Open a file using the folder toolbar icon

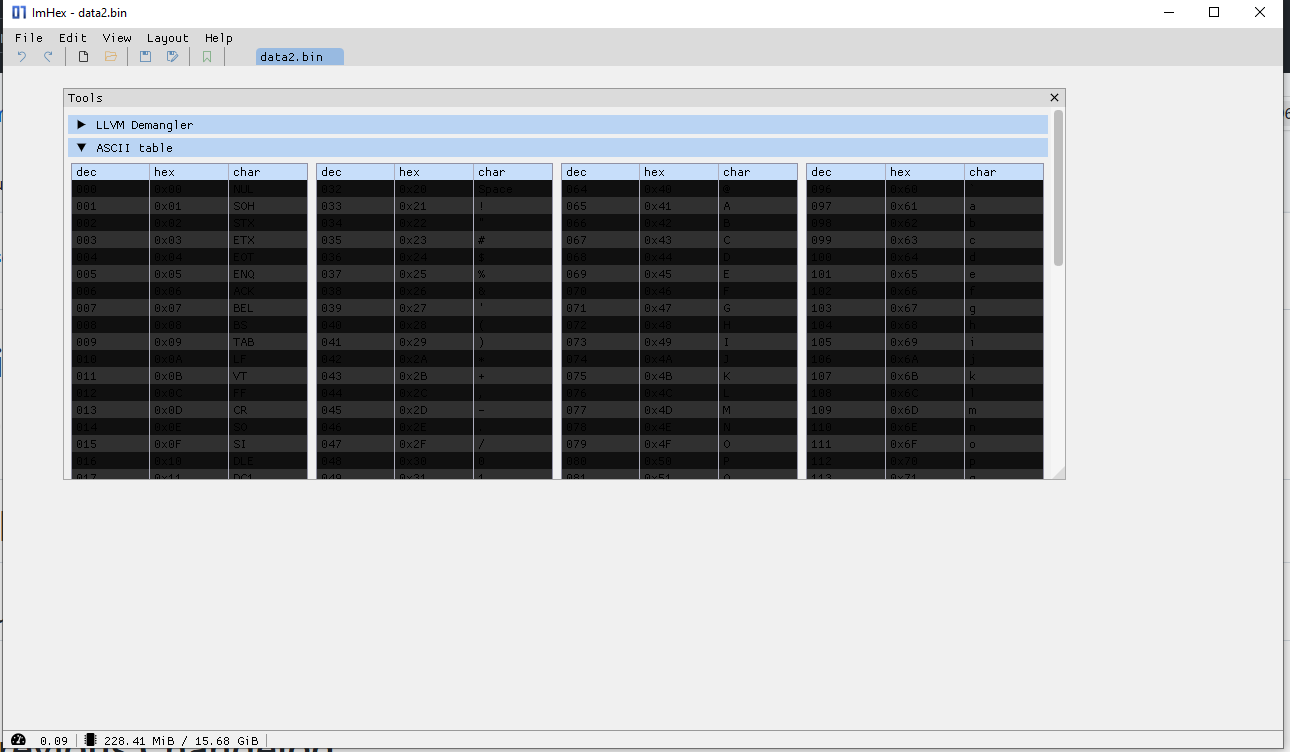(x=110, y=56)
